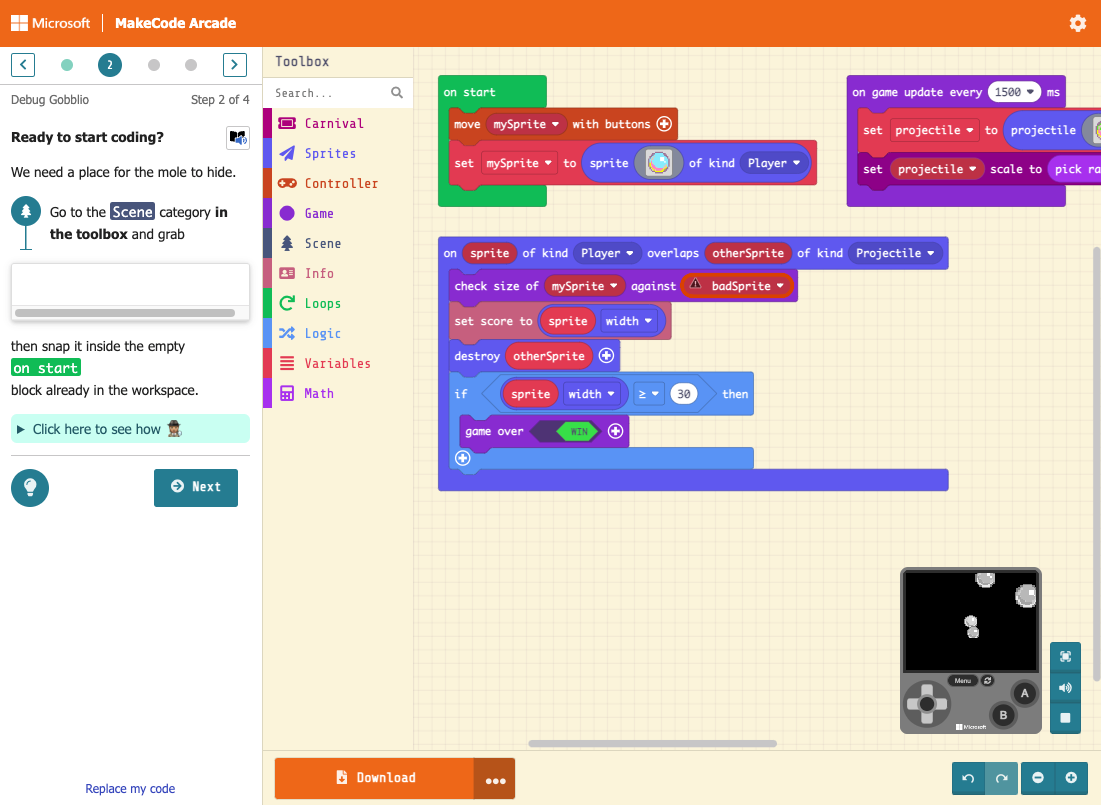Stop the simulator
This screenshot has height=805, width=1101.
1065,718
